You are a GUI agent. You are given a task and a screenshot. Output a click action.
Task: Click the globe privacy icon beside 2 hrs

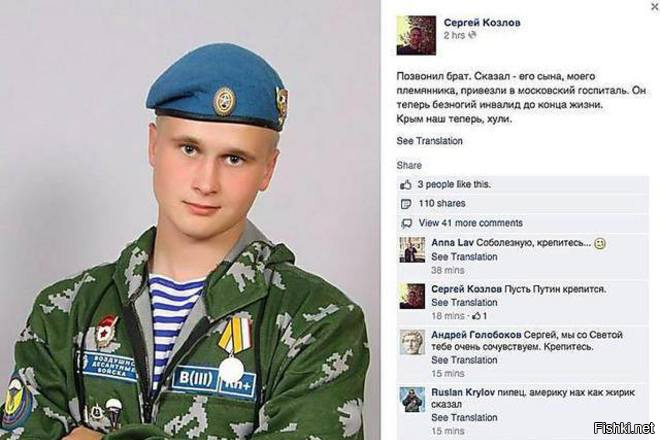(473, 35)
